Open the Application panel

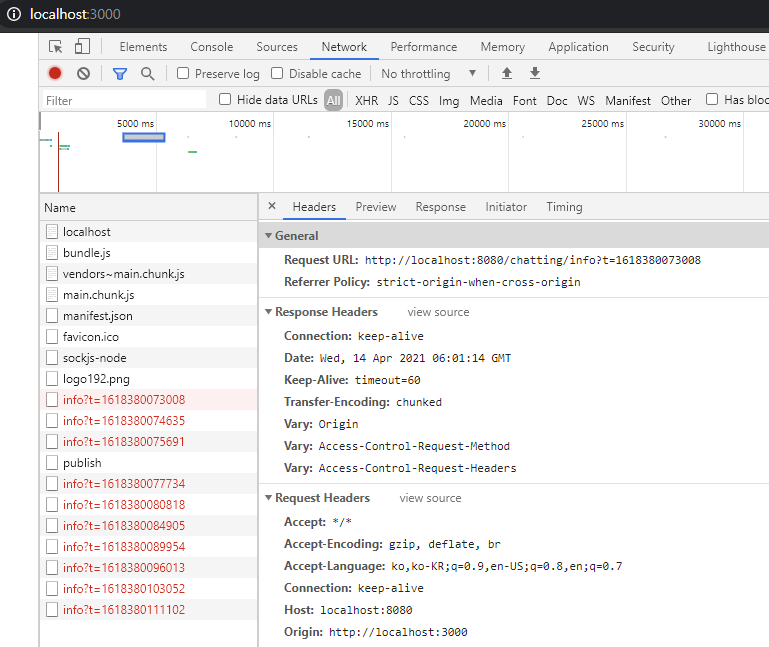pyautogui.click(x=578, y=47)
